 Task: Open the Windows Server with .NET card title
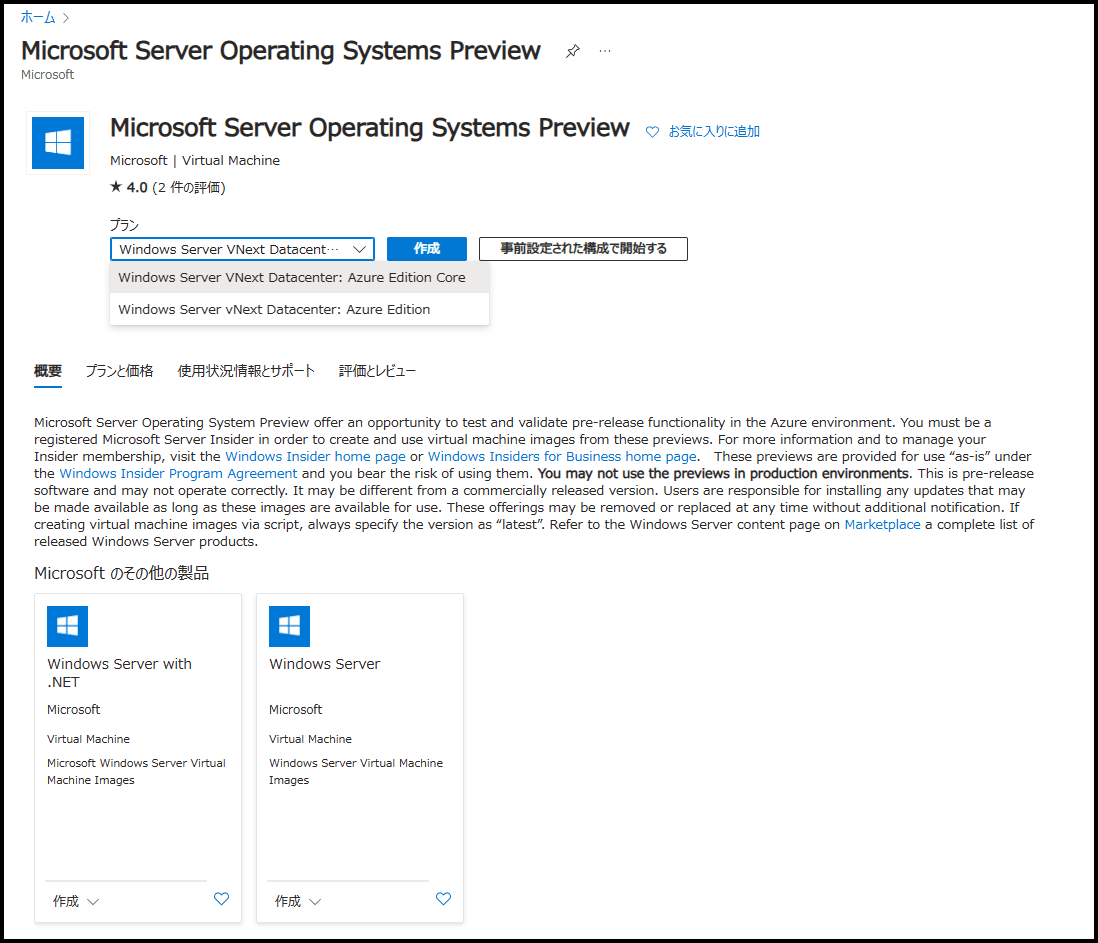[119, 673]
